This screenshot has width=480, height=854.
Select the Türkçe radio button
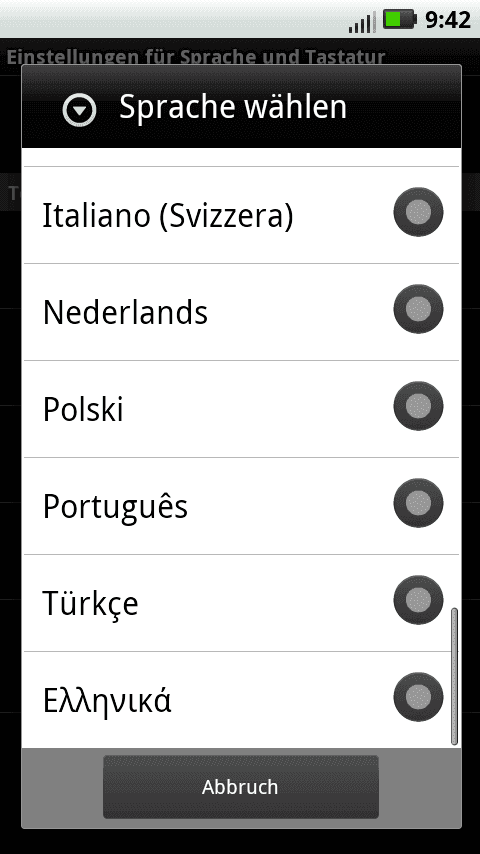click(x=418, y=600)
